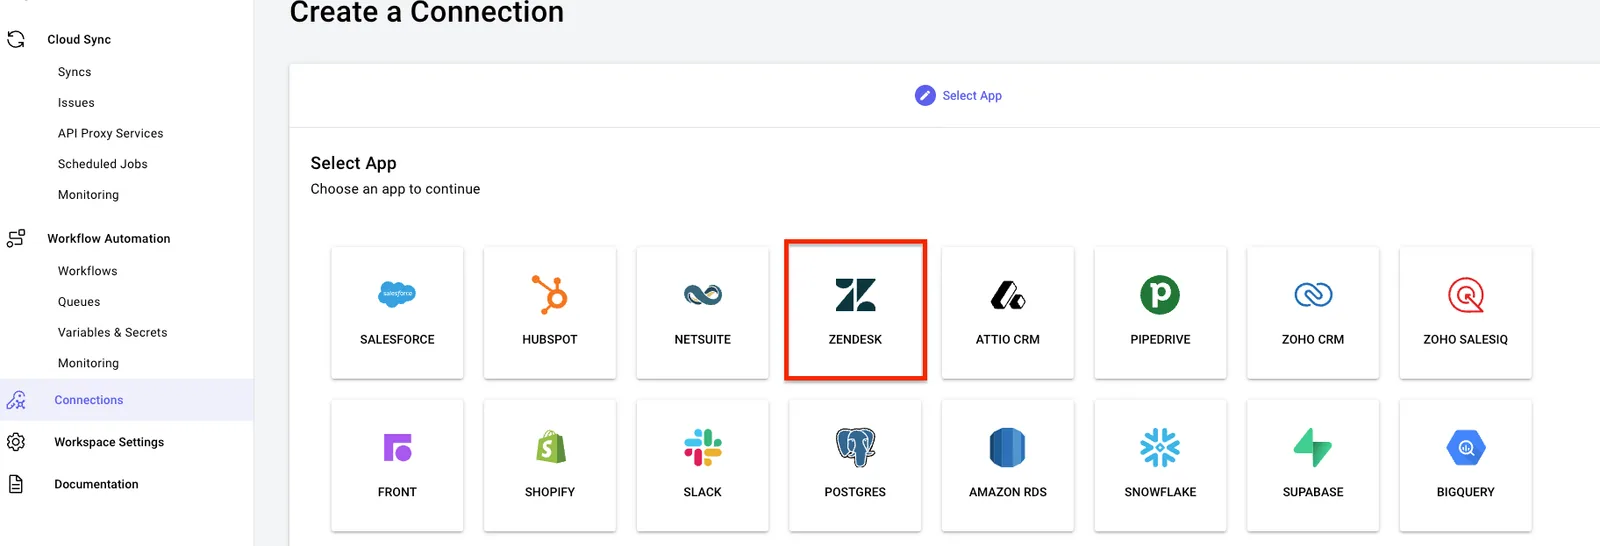The height and width of the screenshot is (546, 1600).
Task: Open Workflows in sidebar
Action: coord(87,271)
